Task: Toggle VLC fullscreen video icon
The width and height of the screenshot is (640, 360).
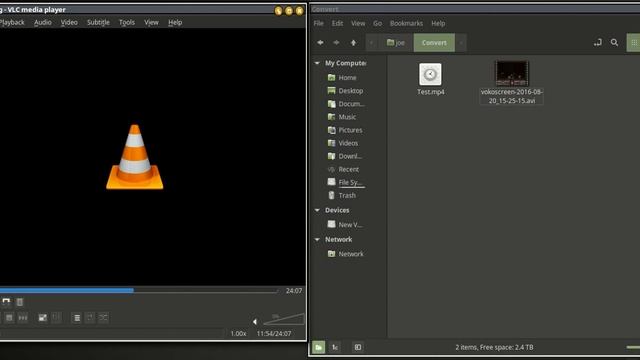Action: pos(42,318)
